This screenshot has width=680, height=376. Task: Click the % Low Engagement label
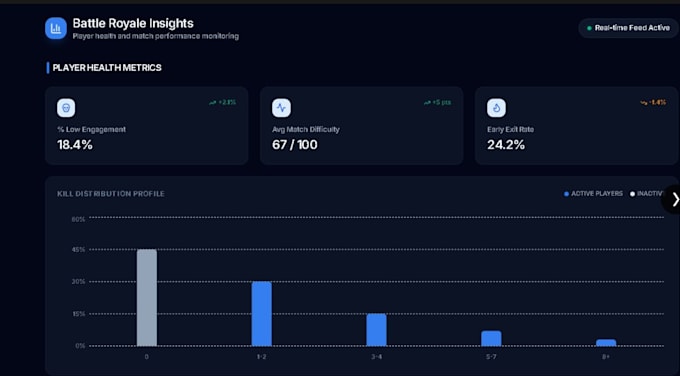pos(92,129)
